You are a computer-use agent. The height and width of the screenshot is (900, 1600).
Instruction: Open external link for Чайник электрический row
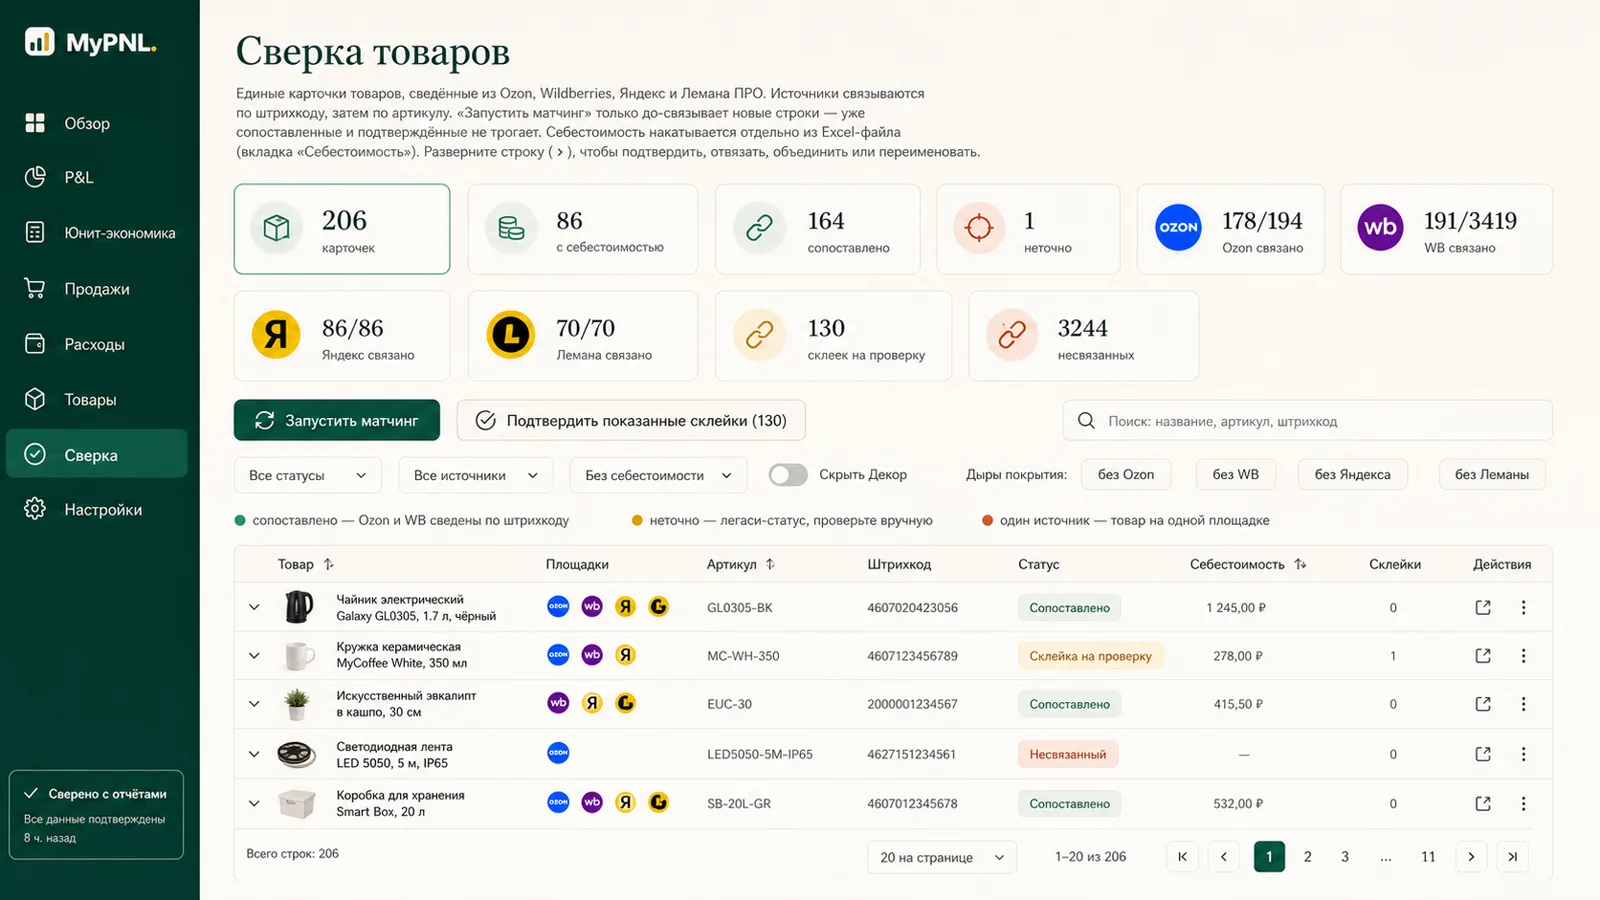[1483, 607]
